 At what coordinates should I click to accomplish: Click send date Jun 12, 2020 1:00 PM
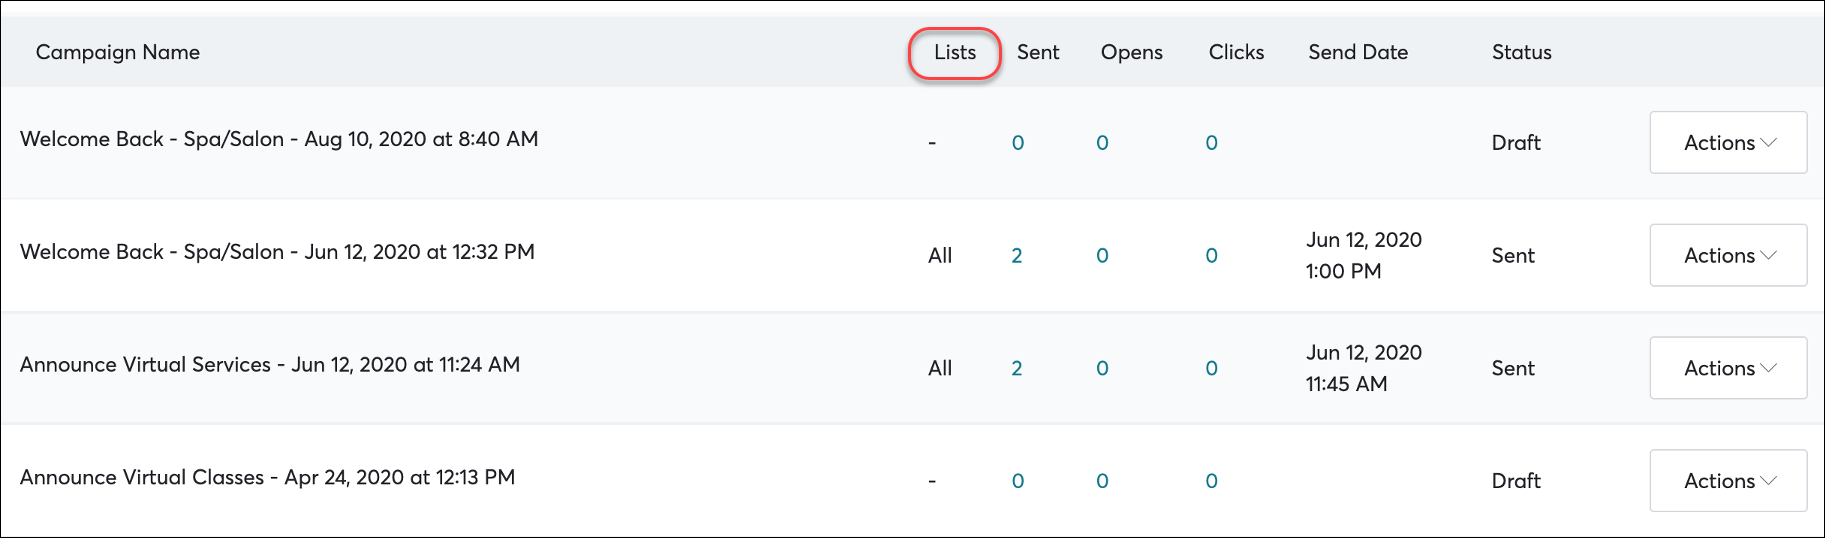1363,255
